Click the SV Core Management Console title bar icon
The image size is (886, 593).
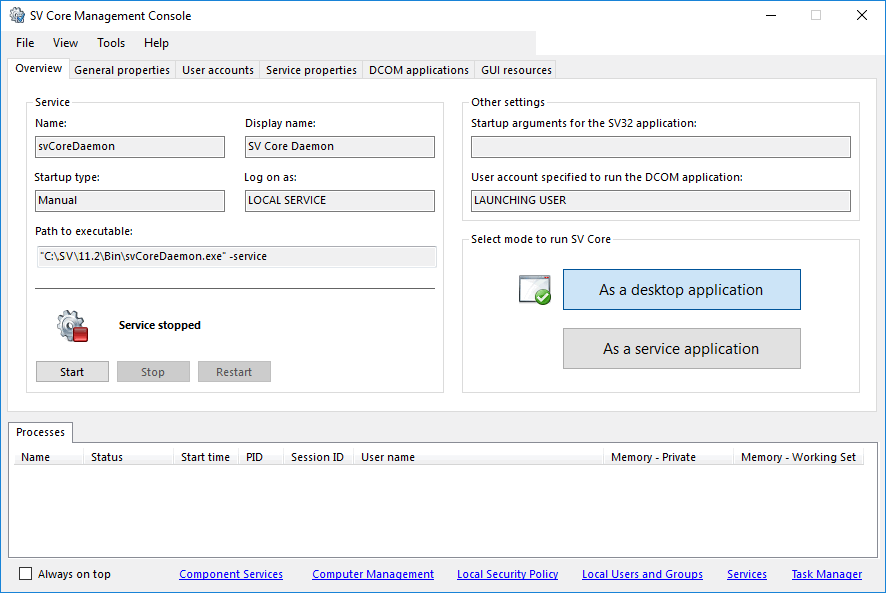pos(16,15)
